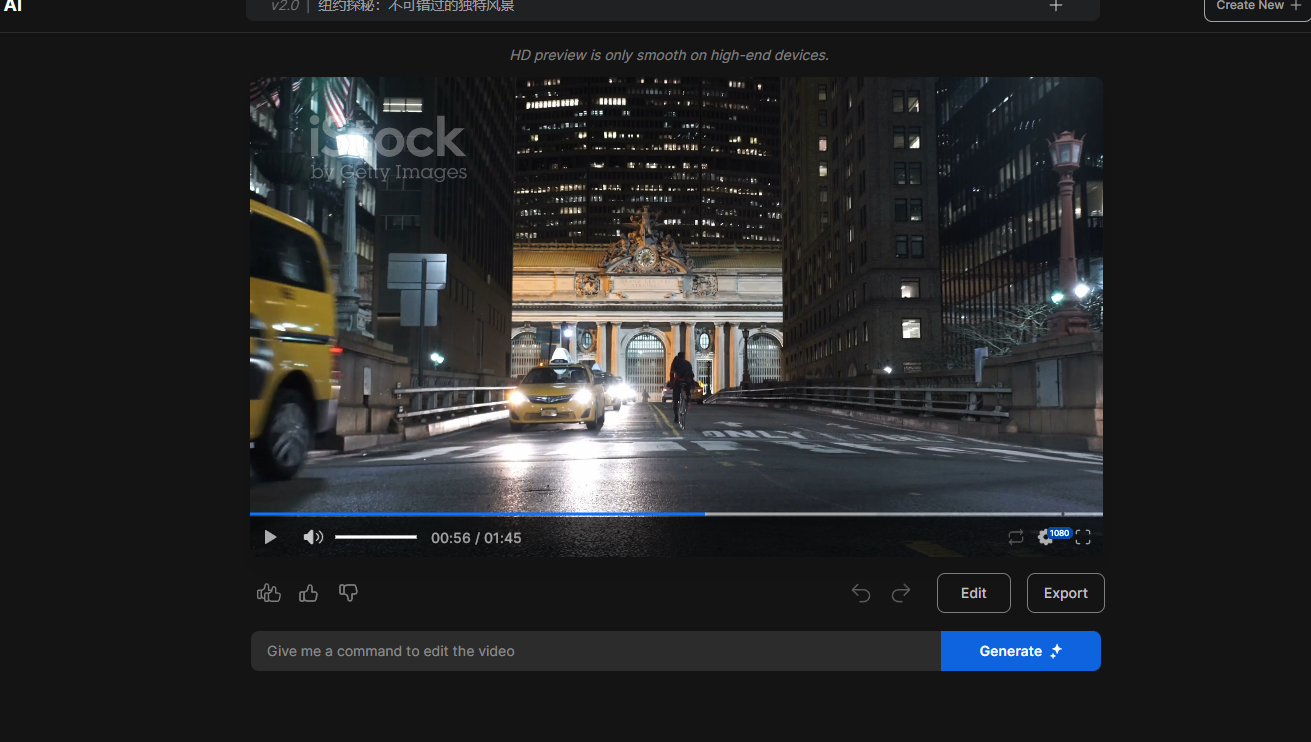Focus the edit command input field
Image resolution: width=1311 pixels, height=742 pixels.
click(x=596, y=651)
